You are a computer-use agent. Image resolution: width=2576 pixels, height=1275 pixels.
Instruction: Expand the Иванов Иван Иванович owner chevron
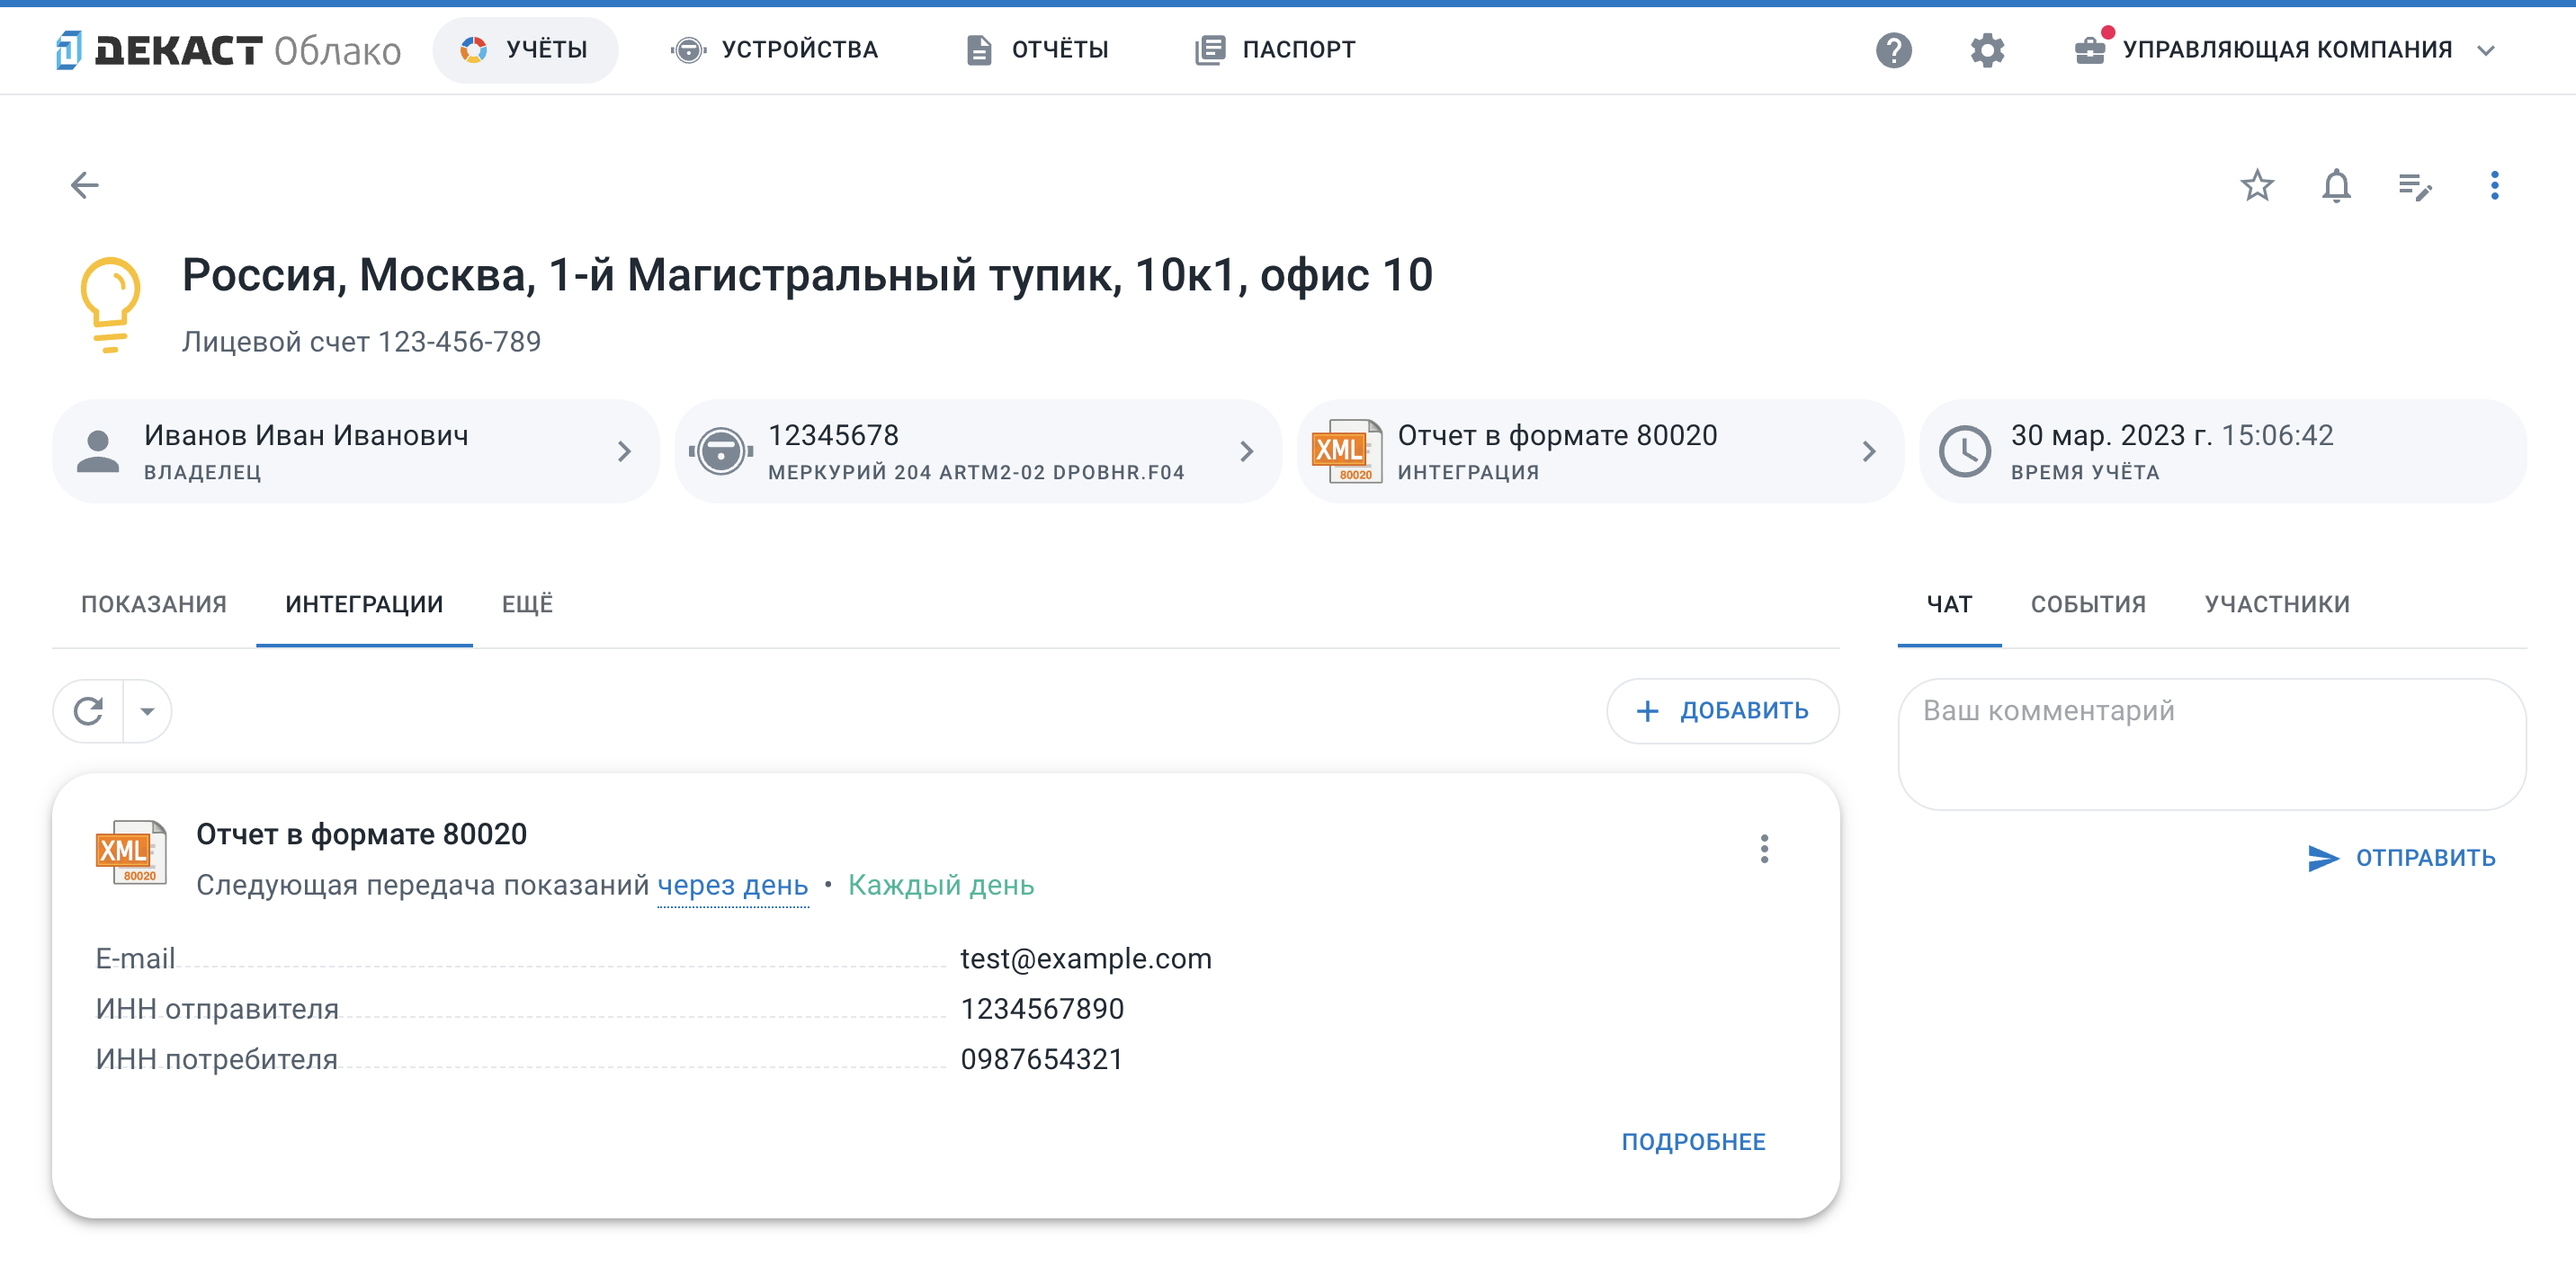click(624, 451)
